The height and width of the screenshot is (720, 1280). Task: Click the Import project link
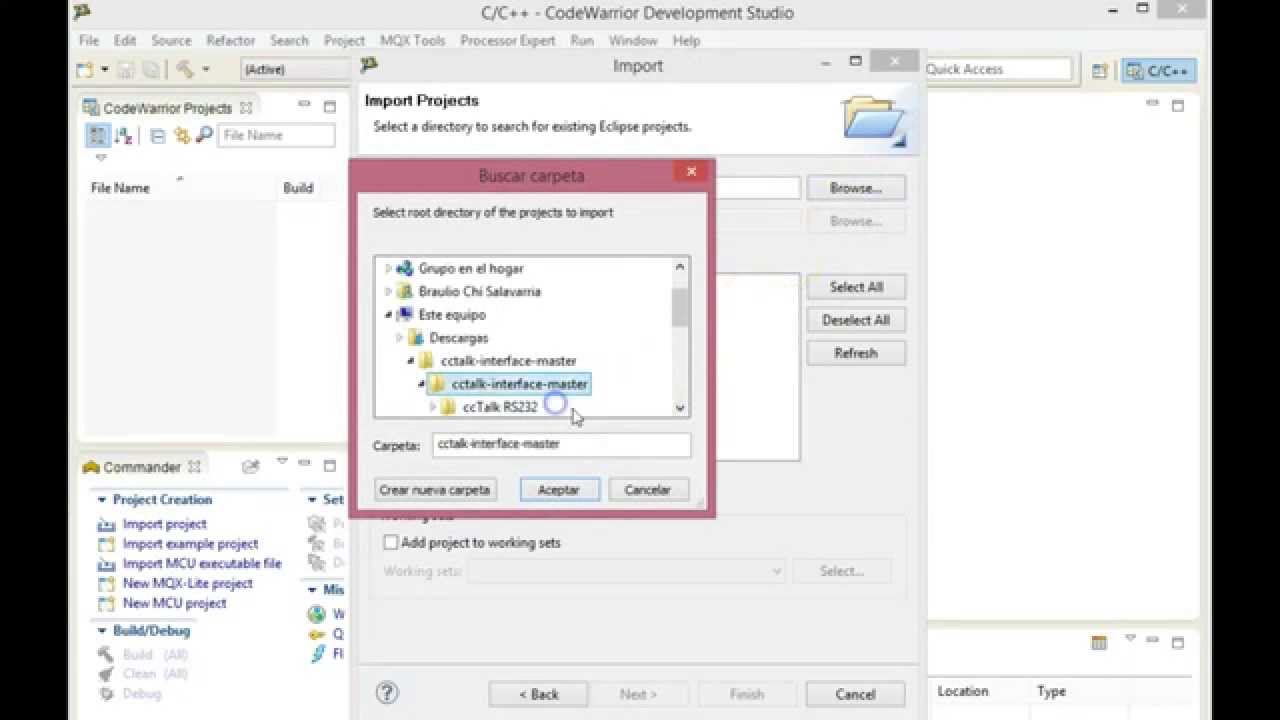coord(164,524)
